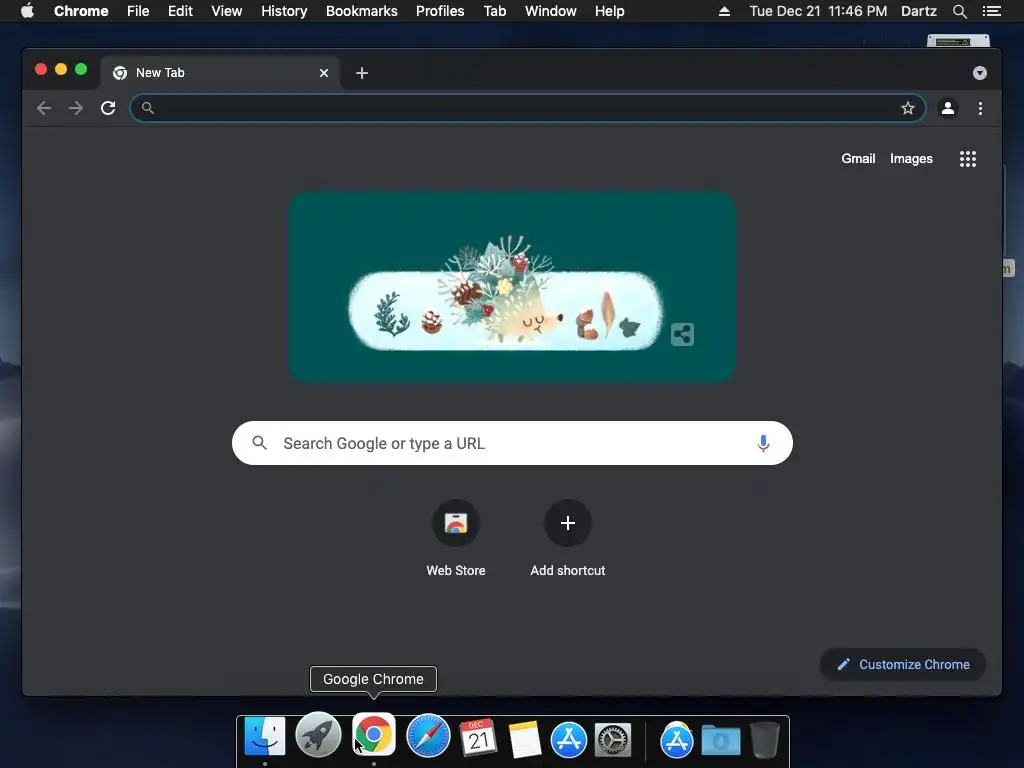This screenshot has height=768, width=1024.
Task: Open the Profiles menu
Action: click(x=440, y=11)
